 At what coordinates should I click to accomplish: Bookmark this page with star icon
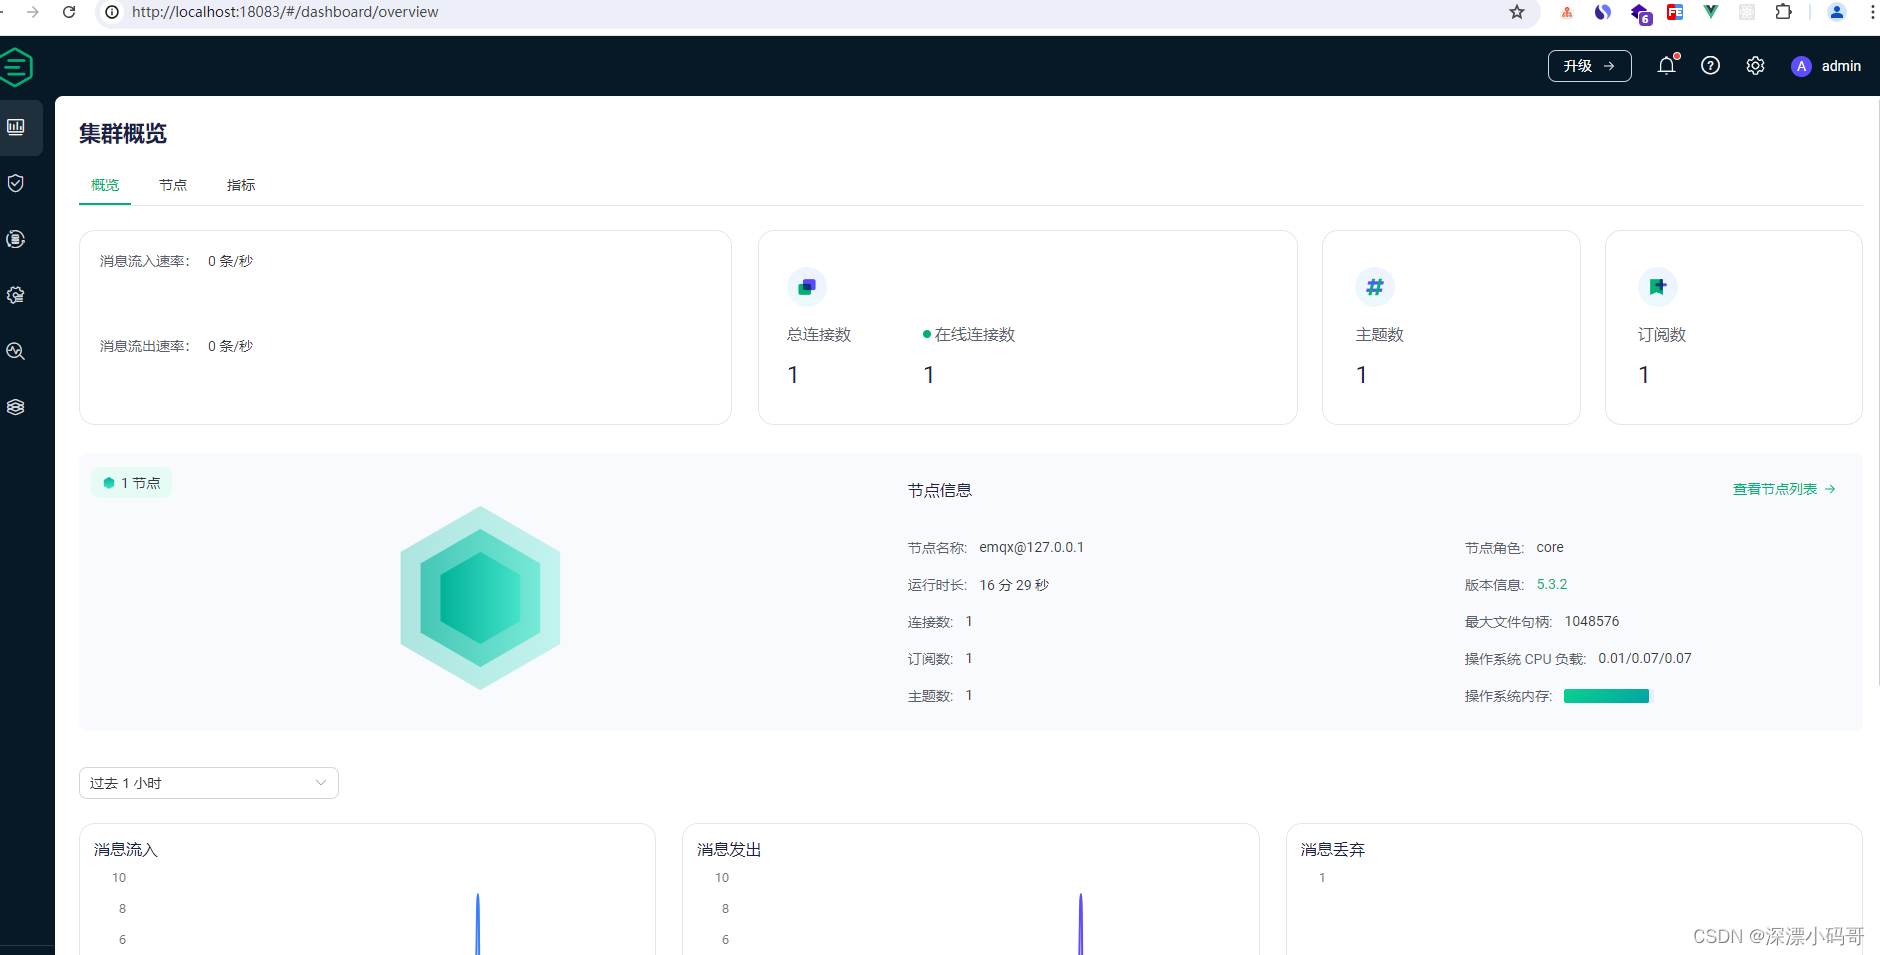(1517, 12)
